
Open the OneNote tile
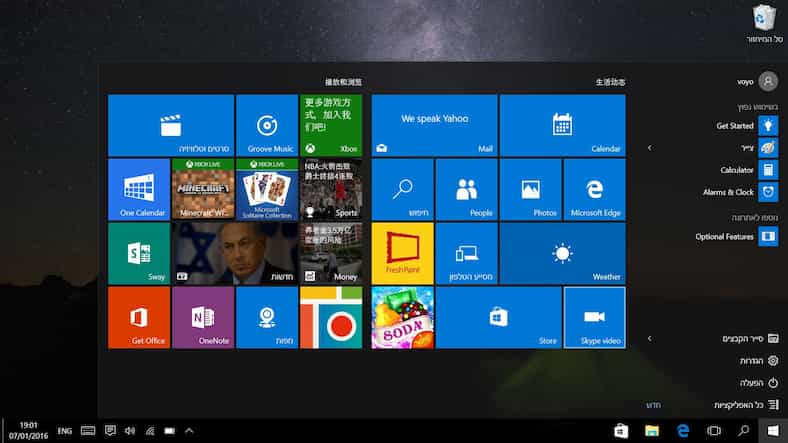click(x=202, y=317)
